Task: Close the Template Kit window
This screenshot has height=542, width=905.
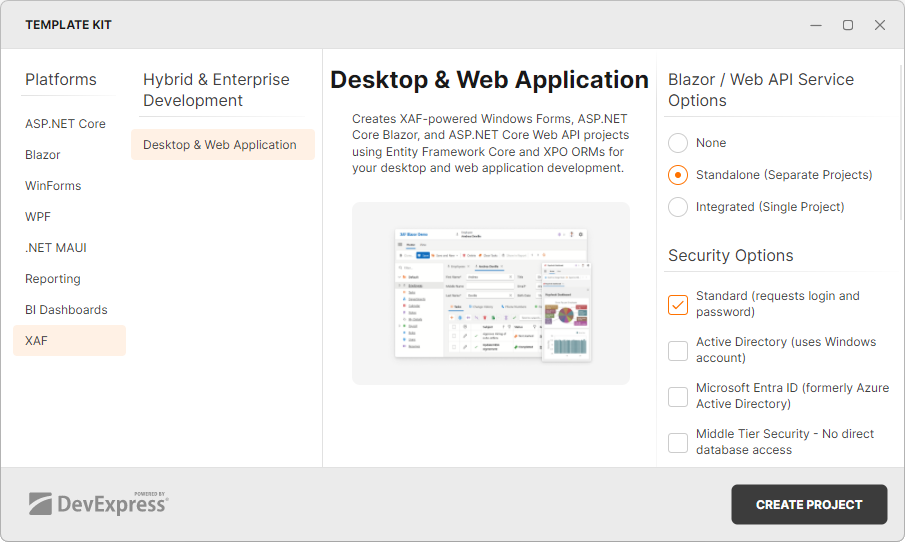Action: (x=880, y=25)
